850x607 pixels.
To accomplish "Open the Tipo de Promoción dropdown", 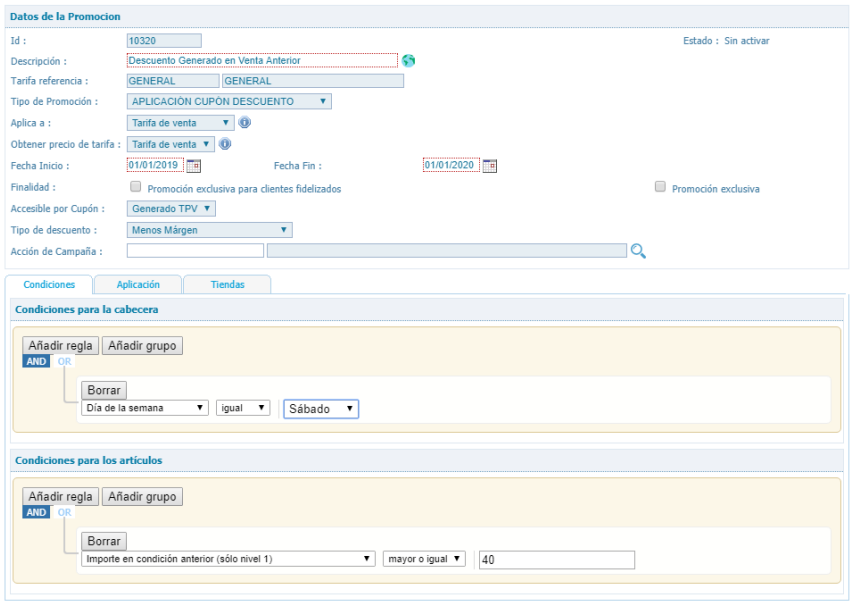I will (x=229, y=101).
